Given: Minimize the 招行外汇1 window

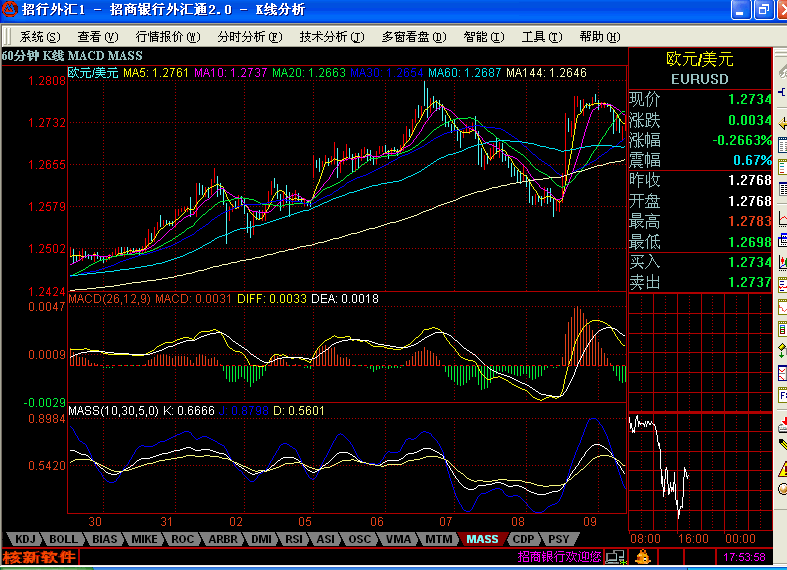Looking at the screenshot, I should (741, 10).
